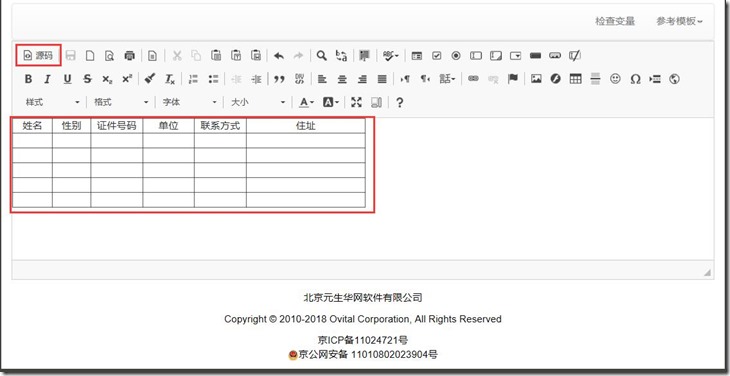The width and height of the screenshot is (730, 376).
Task: Maximize the editor area
Action: pyautogui.click(x=356, y=102)
